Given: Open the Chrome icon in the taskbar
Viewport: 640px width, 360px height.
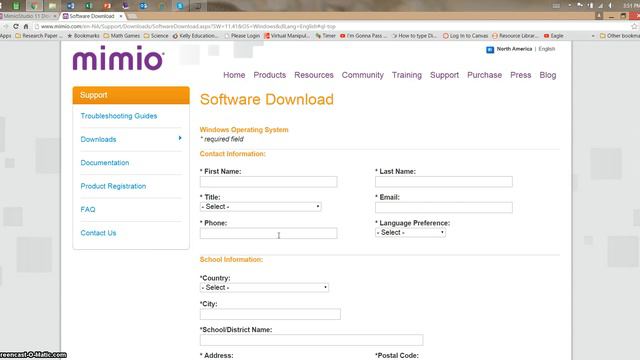Looking at the screenshot, I should click(34, 6).
